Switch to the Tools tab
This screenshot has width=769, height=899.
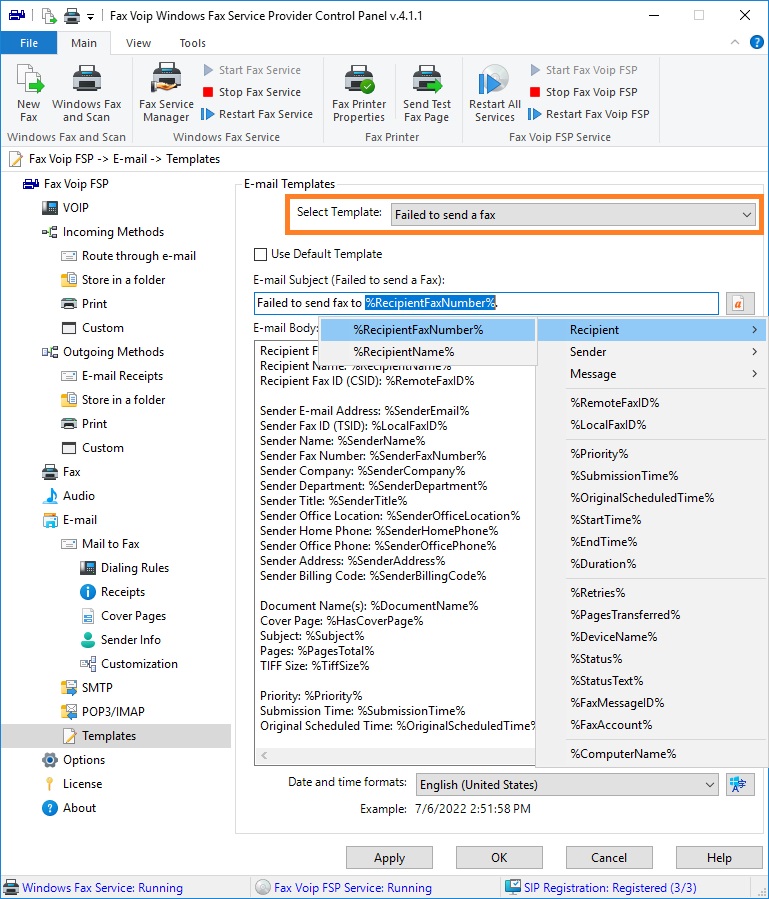coord(192,43)
